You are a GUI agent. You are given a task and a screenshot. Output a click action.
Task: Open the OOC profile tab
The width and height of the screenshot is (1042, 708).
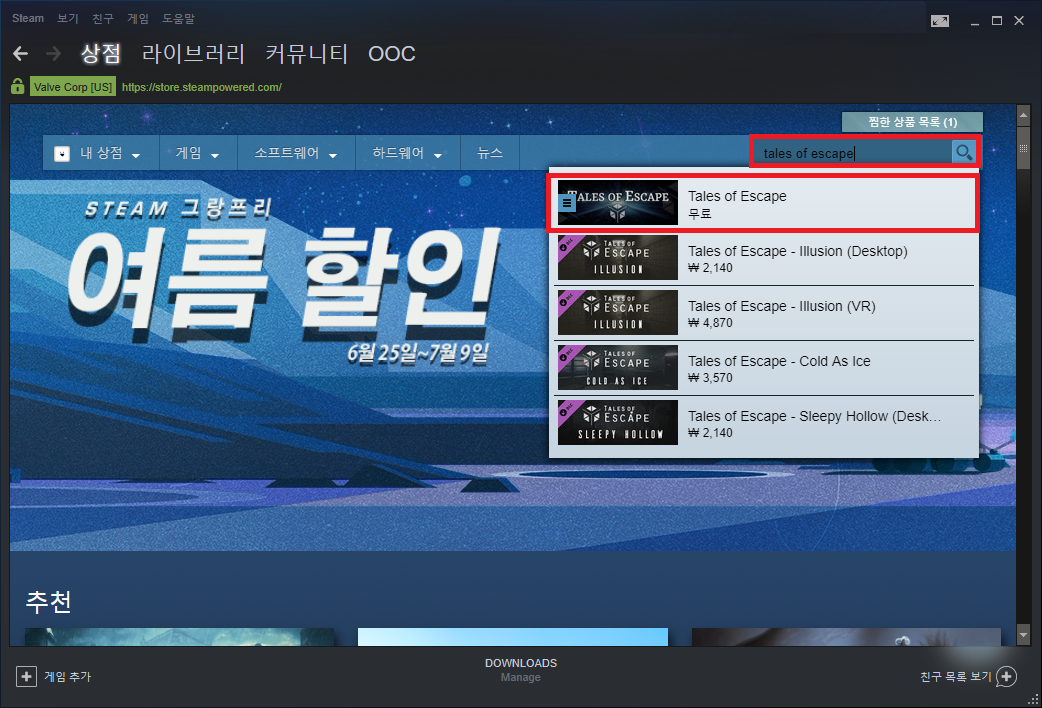[x=392, y=53]
